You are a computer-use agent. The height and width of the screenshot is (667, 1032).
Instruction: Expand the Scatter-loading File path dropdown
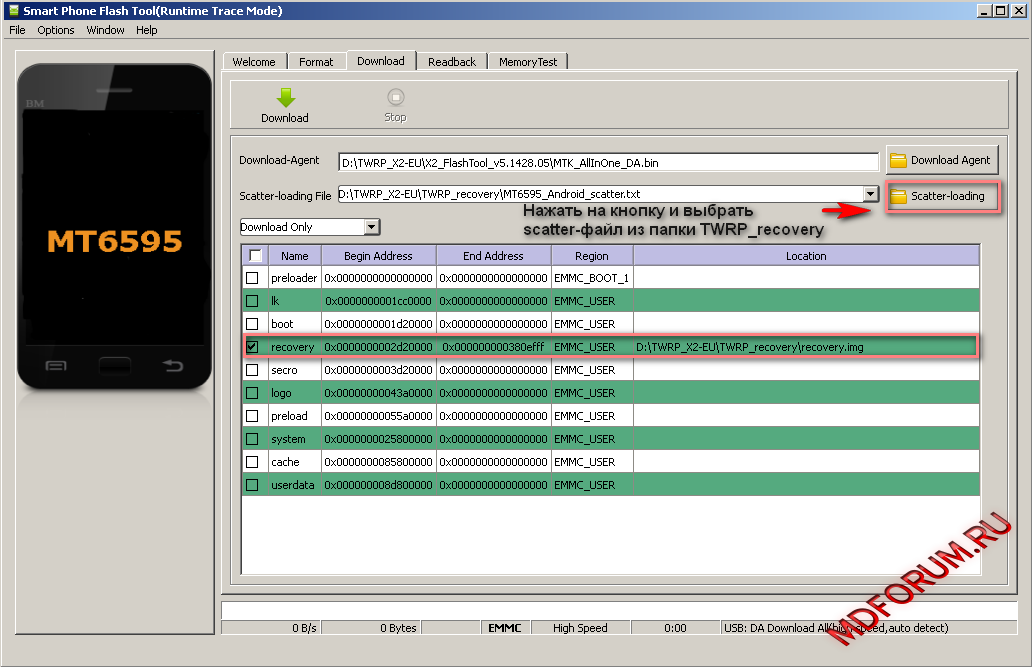click(870, 194)
